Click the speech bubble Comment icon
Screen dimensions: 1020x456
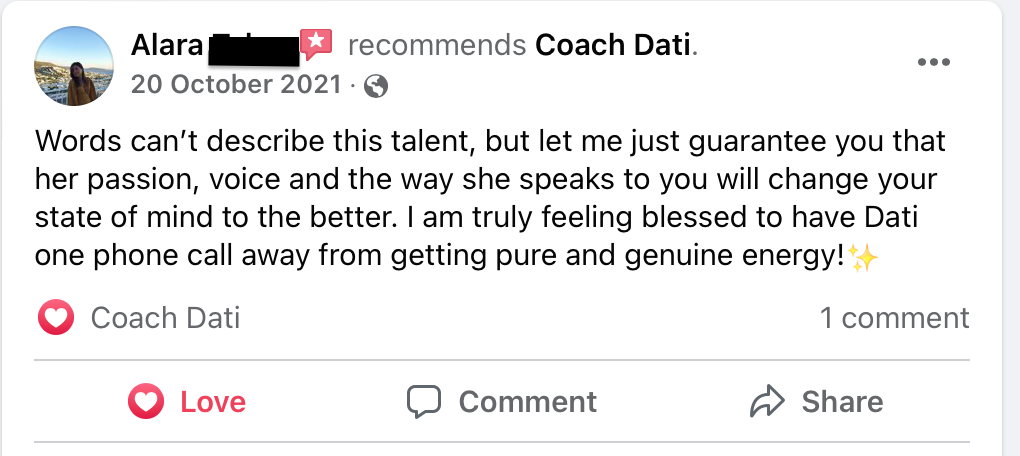424,402
